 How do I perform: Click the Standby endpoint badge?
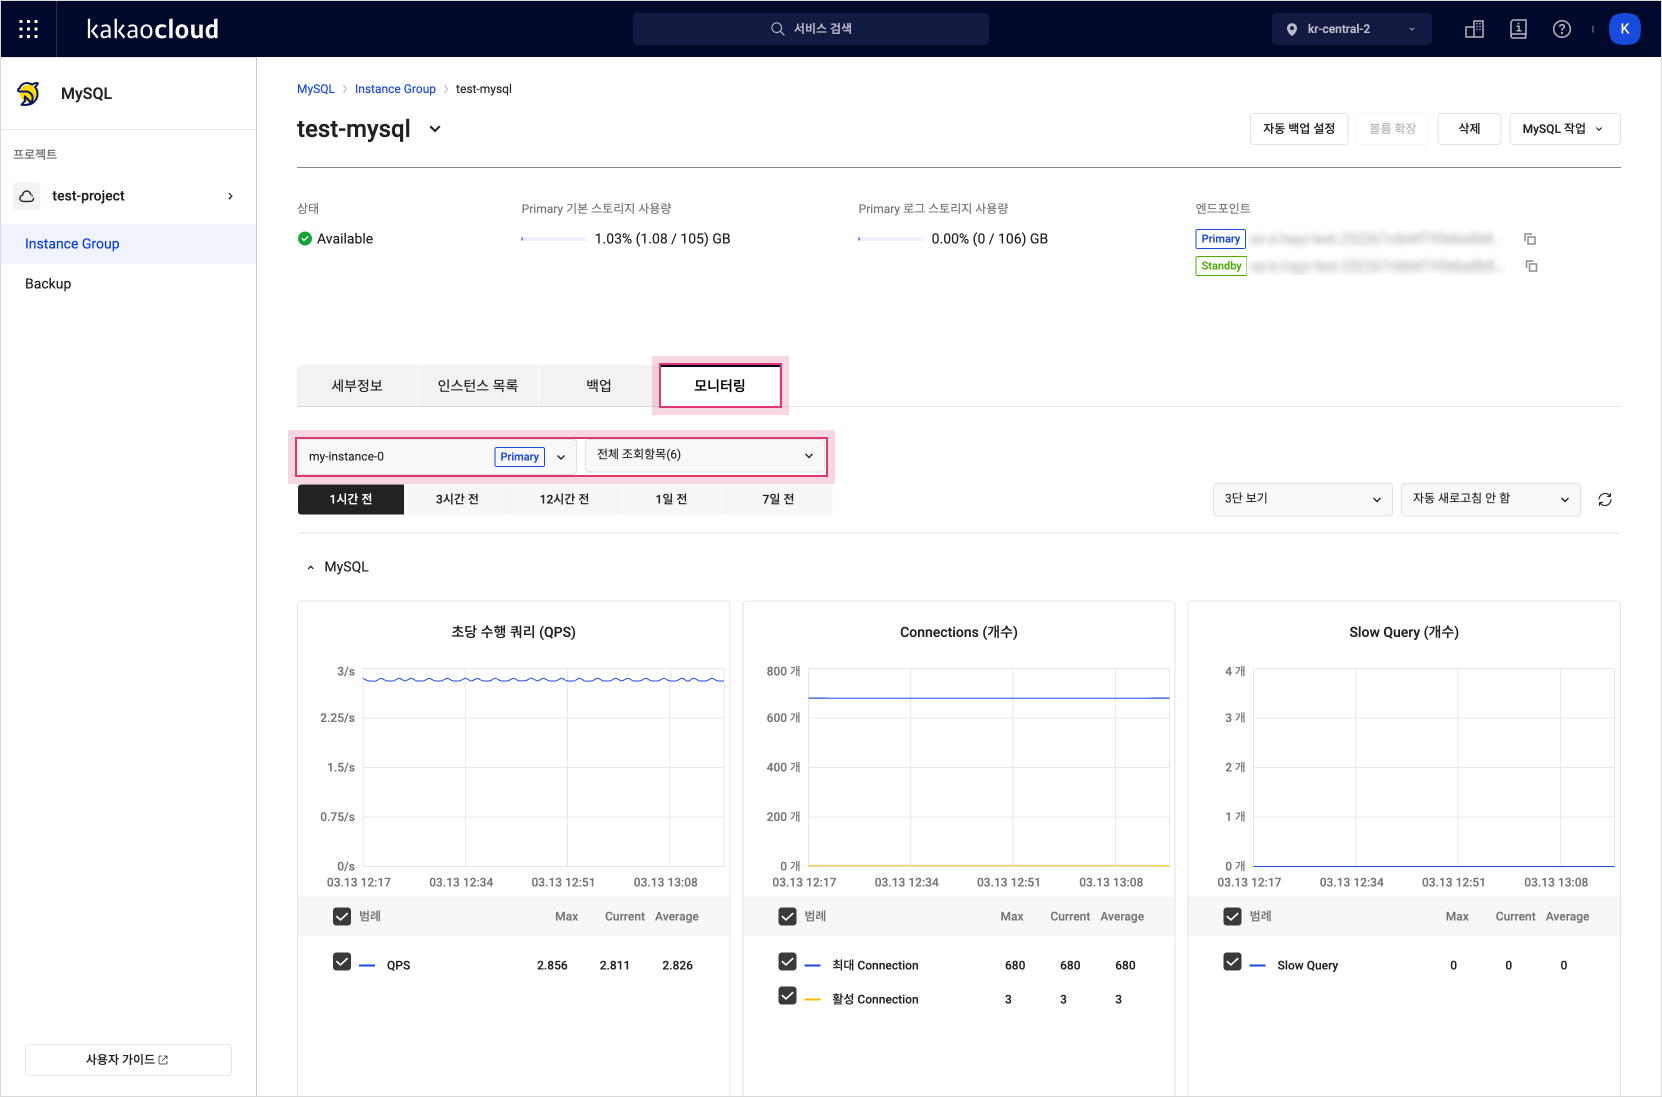(x=1221, y=266)
